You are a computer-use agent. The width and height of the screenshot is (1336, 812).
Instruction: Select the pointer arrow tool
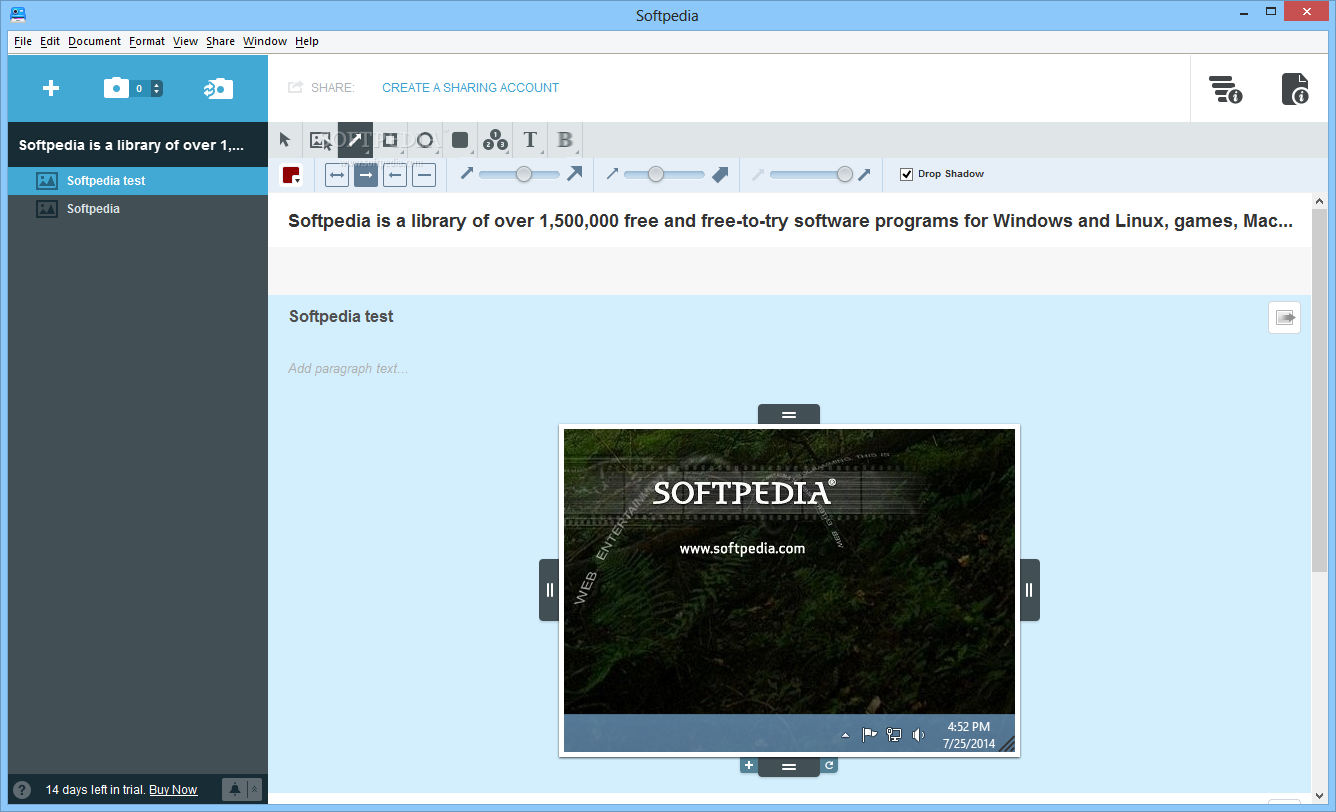pyautogui.click(x=285, y=140)
